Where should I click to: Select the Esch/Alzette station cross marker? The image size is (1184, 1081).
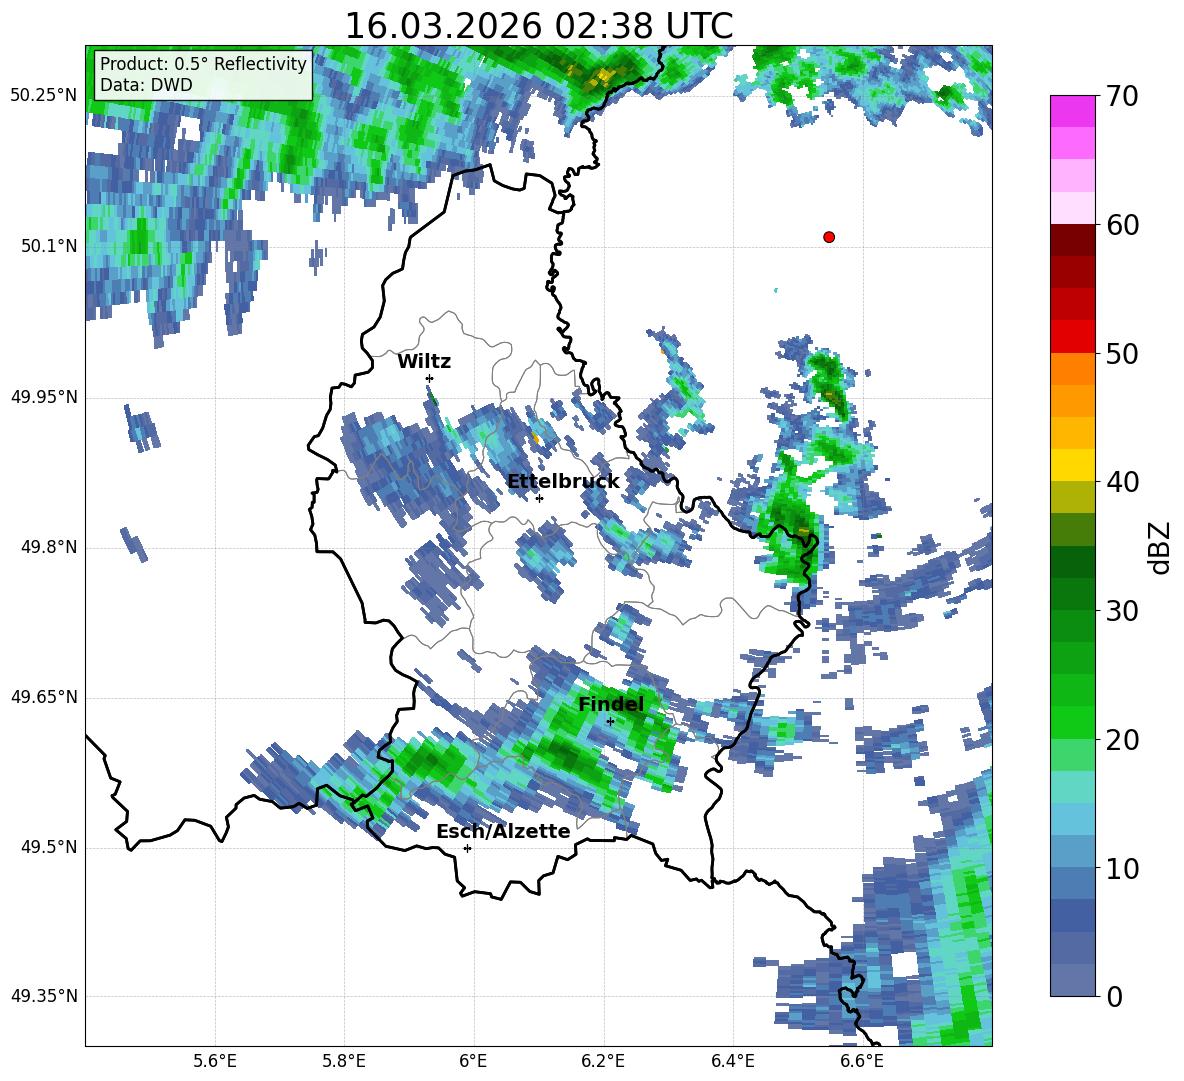click(x=467, y=848)
